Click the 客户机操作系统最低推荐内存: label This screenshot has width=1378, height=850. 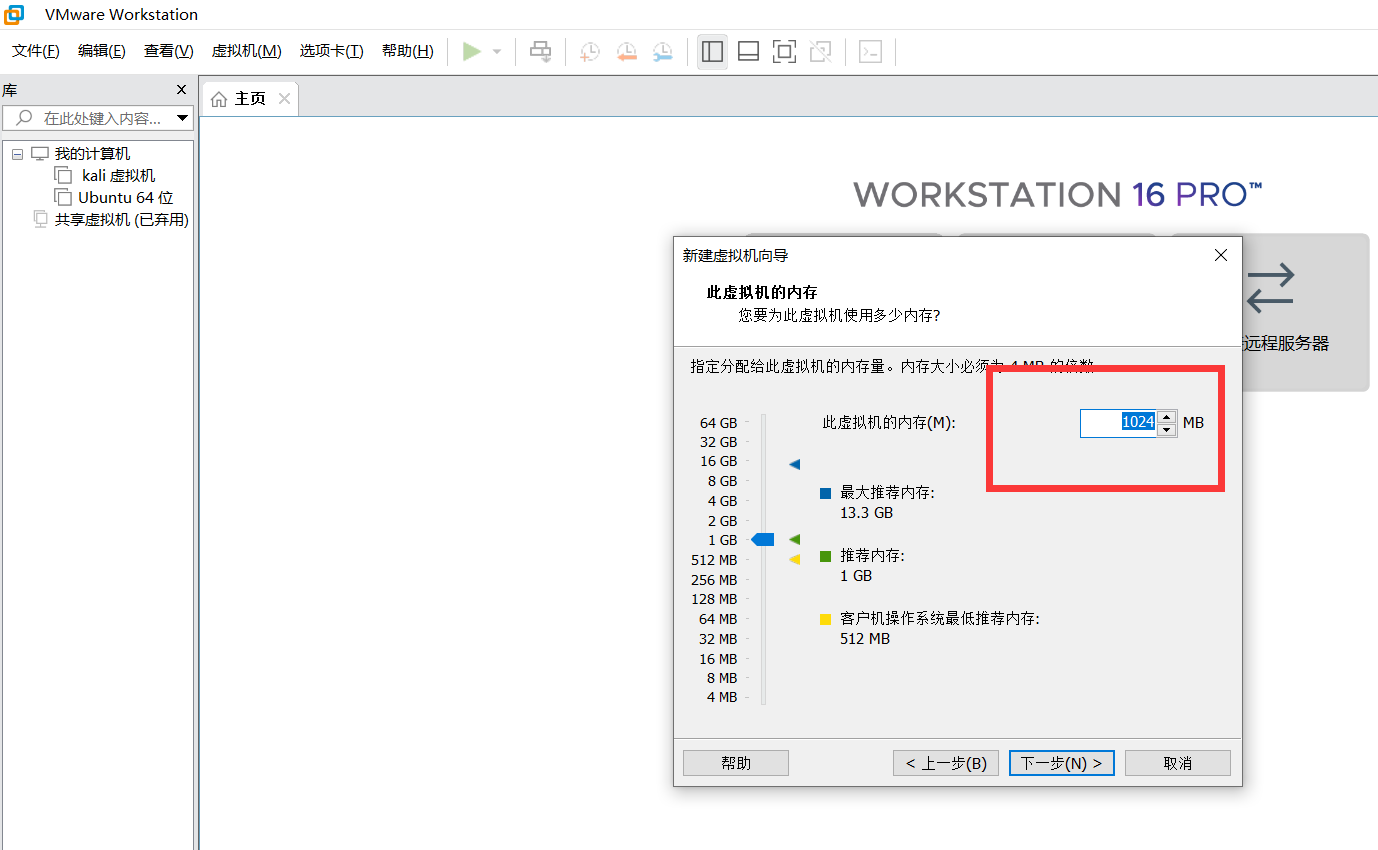tap(940, 619)
